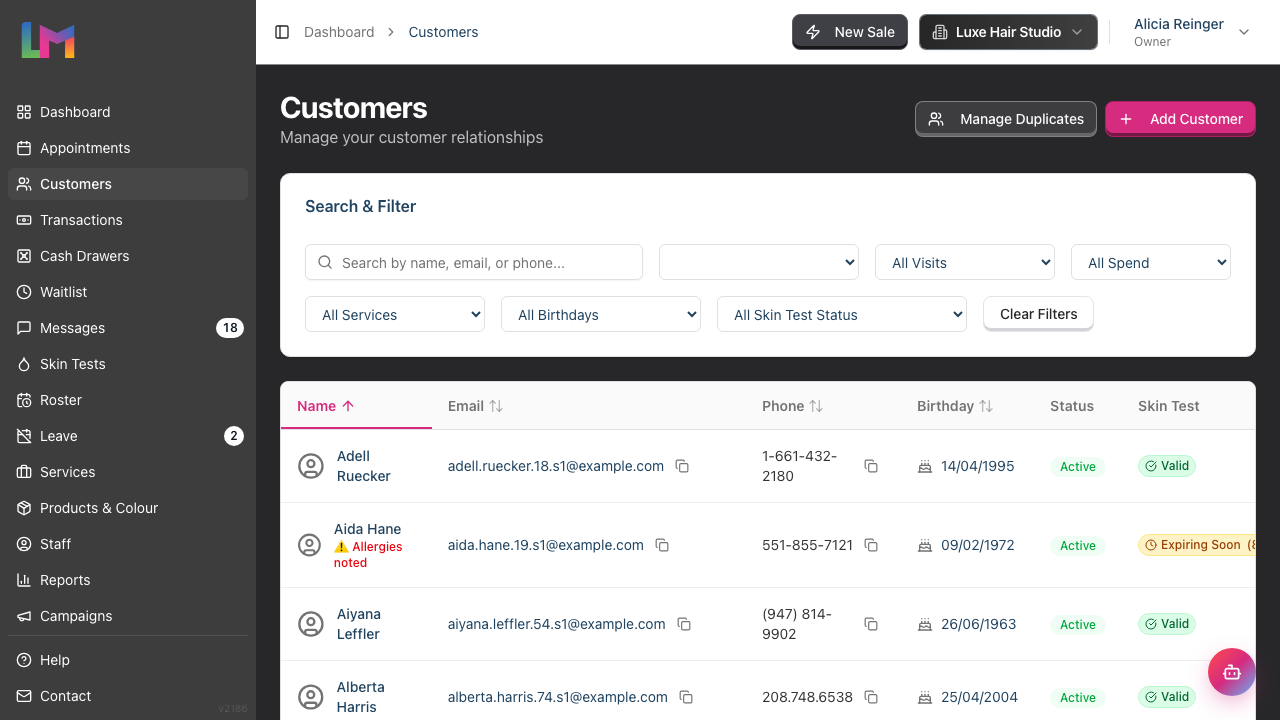Open Transactions in sidebar
Image resolution: width=1280 pixels, height=720 pixels.
(128, 220)
